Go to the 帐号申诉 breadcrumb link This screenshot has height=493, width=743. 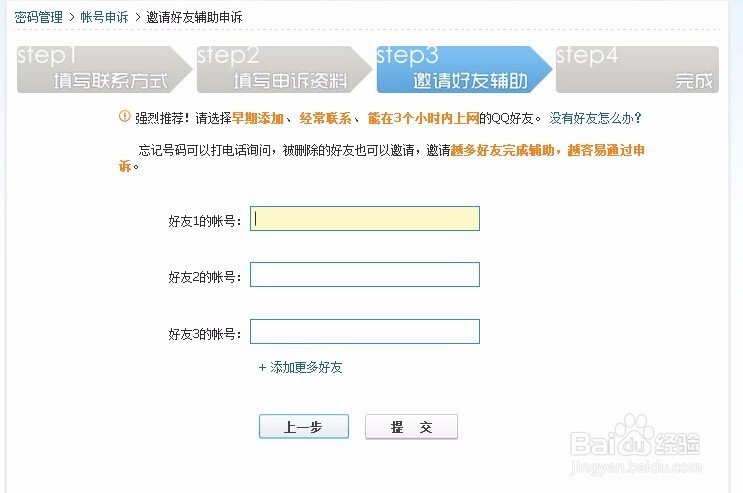click(x=104, y=18)
